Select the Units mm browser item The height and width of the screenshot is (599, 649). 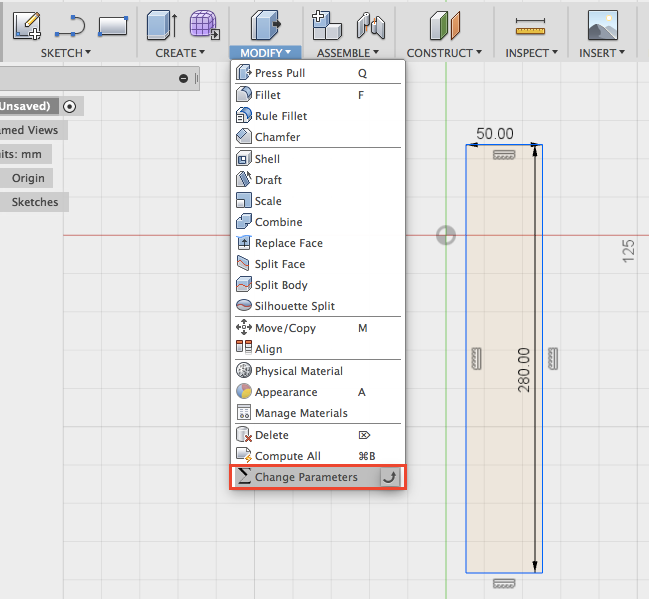[x=21, y=154]
